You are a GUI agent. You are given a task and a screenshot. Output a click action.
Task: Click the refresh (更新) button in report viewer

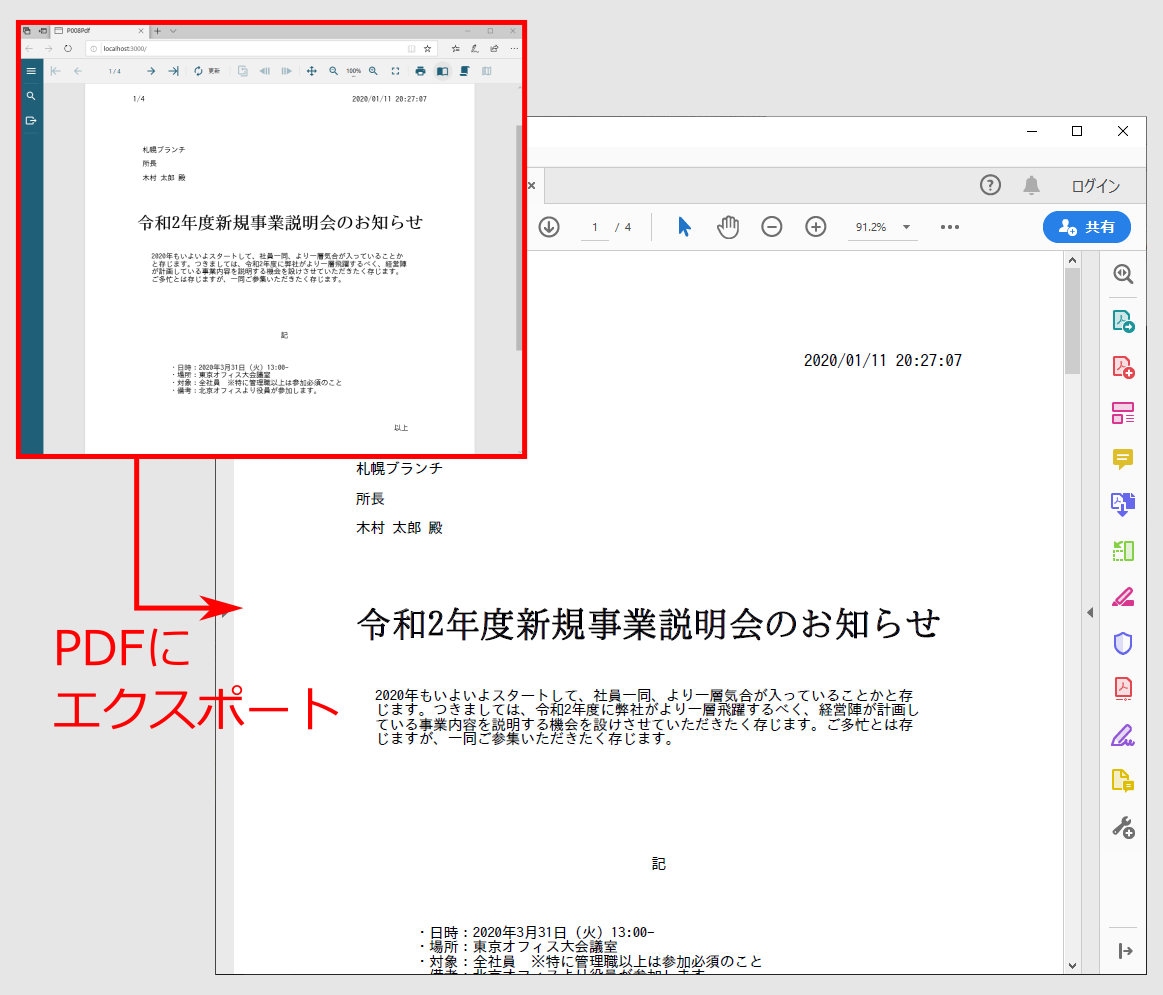207,71
